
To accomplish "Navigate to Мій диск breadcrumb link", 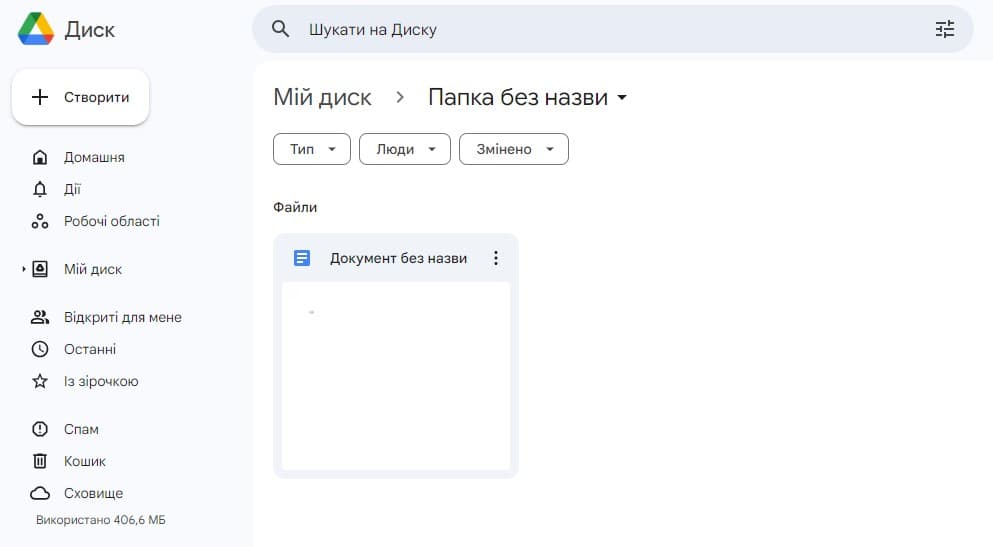I will pos(322,97).
